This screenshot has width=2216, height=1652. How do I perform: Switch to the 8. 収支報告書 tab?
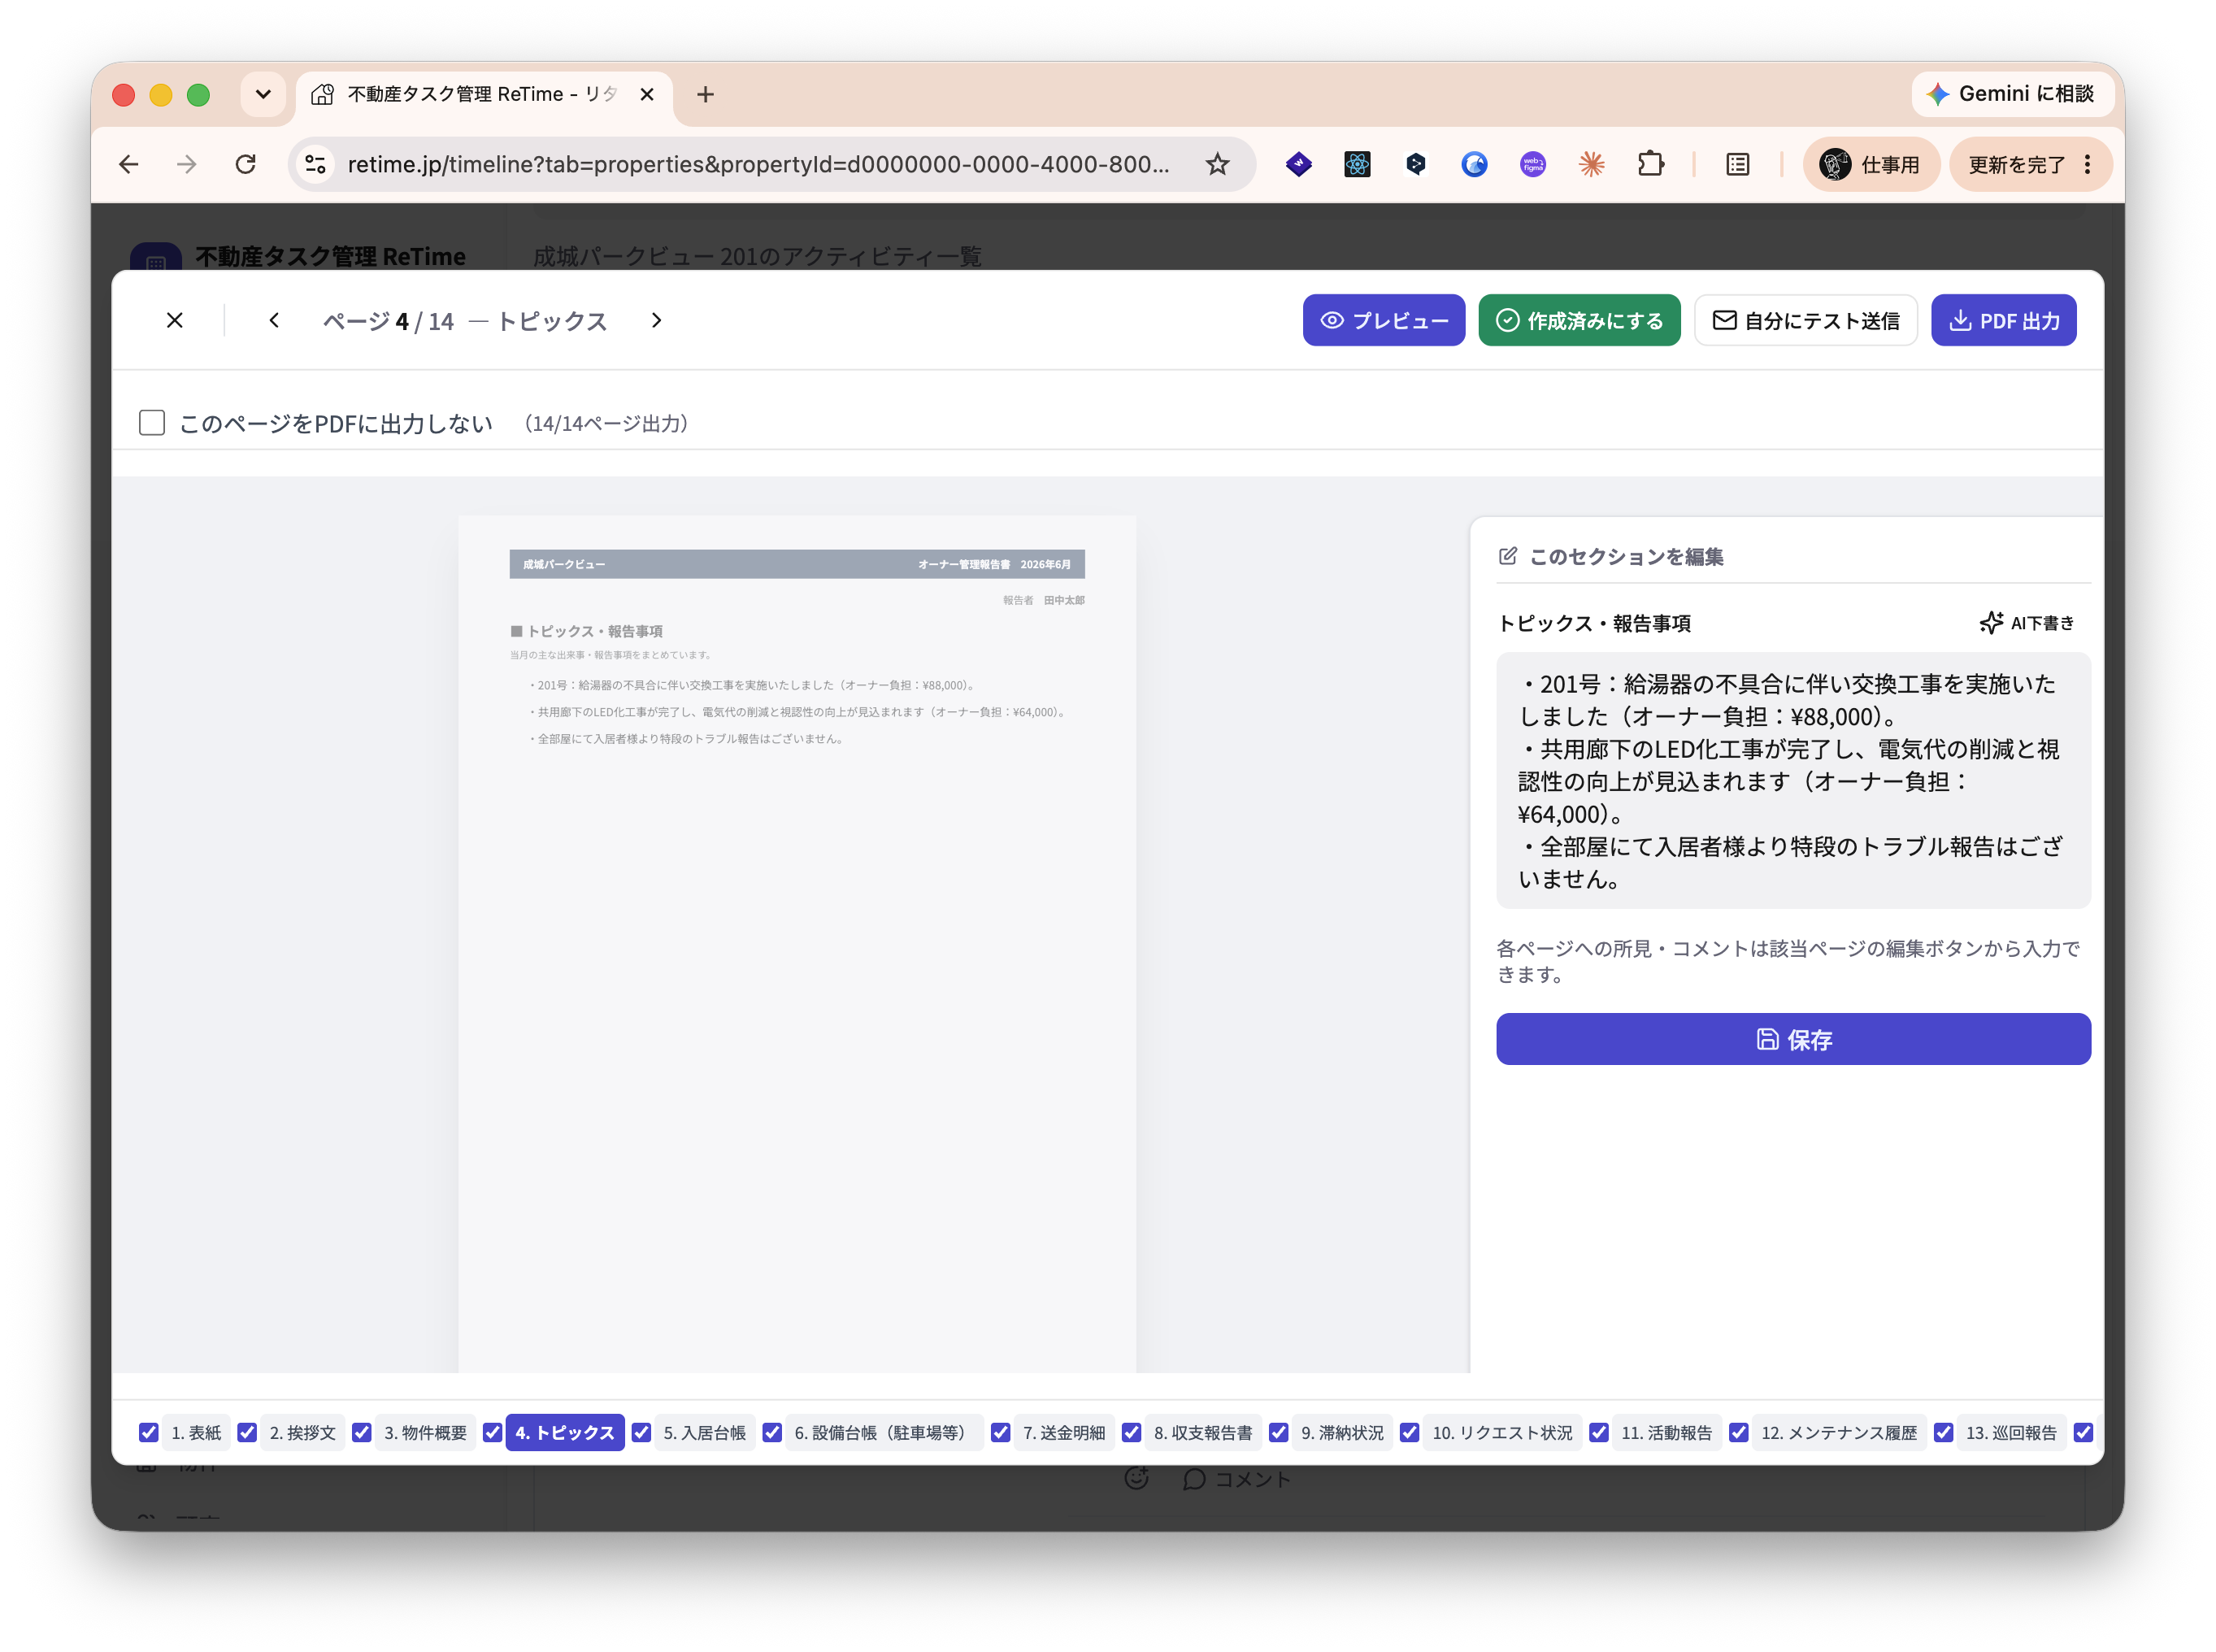tap(1203, 1432)
